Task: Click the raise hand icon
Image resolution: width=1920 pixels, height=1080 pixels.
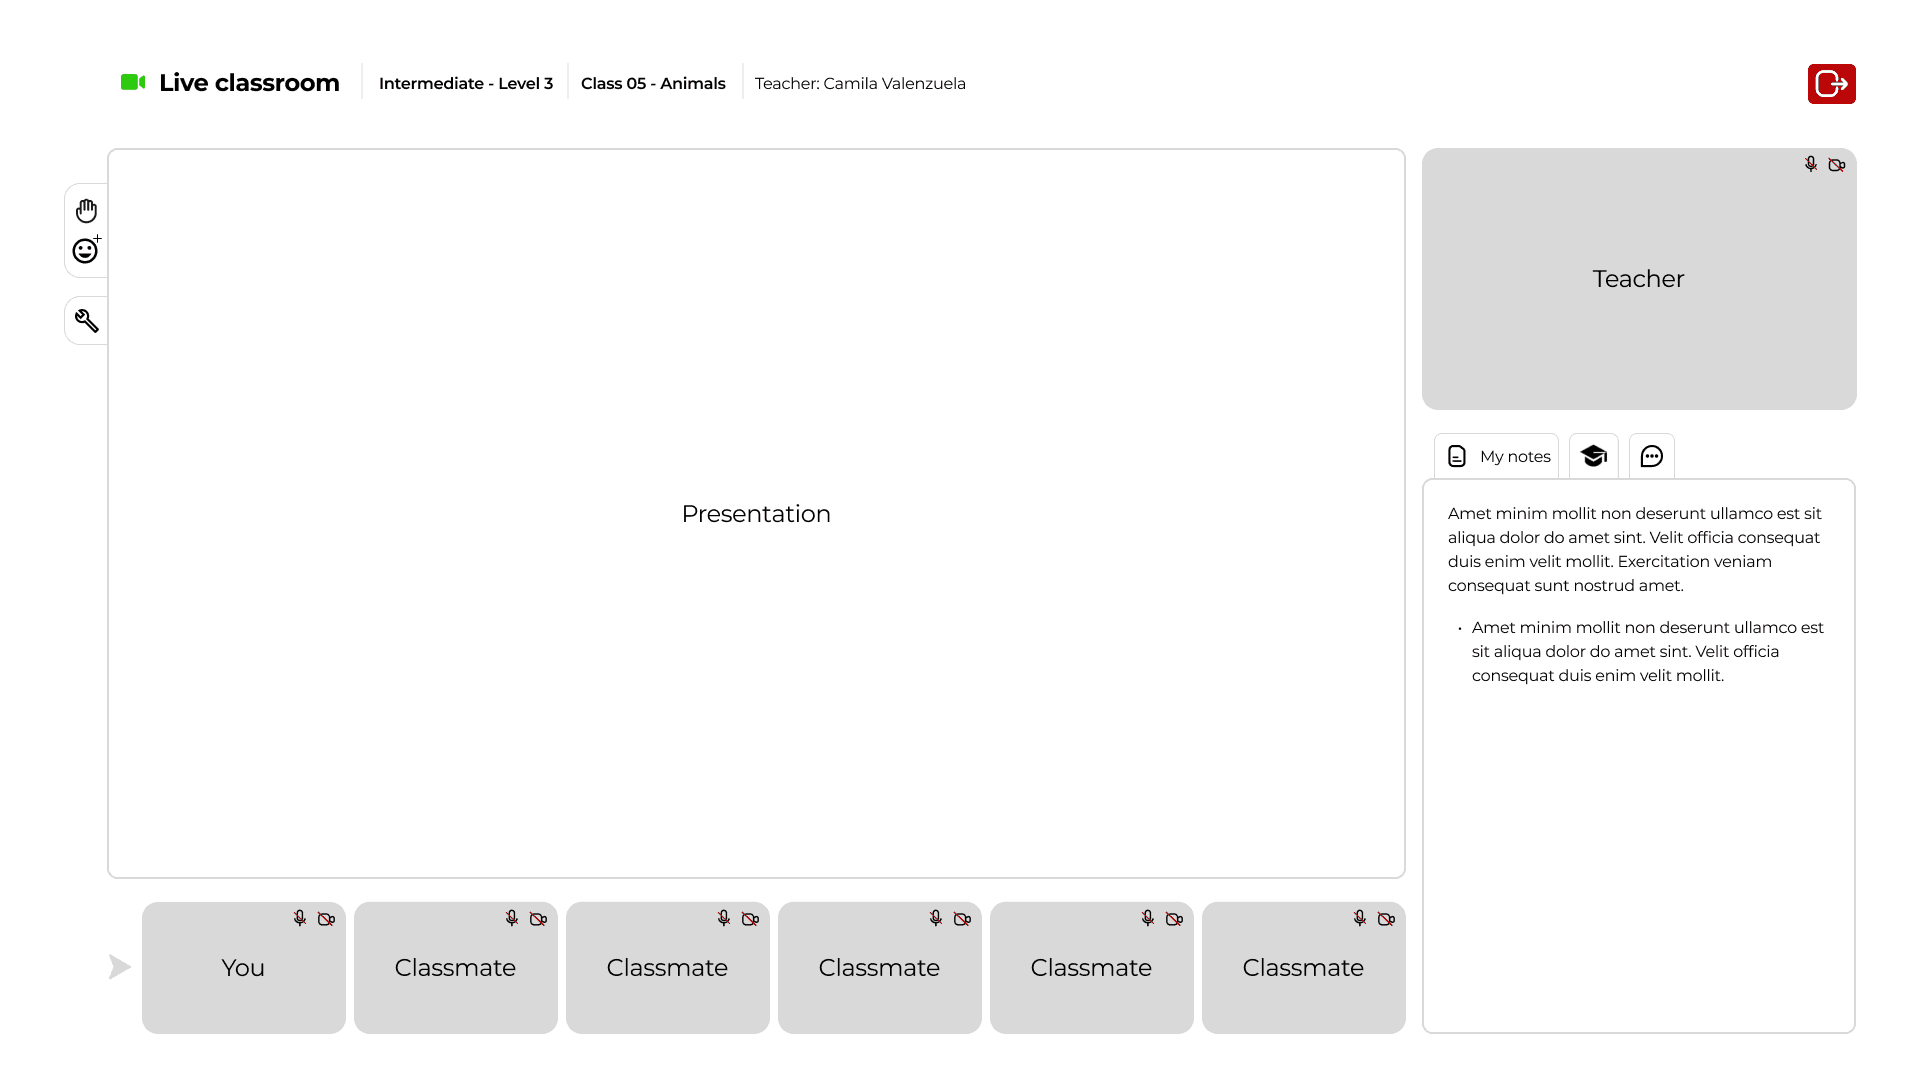Action: coord(86,210)
